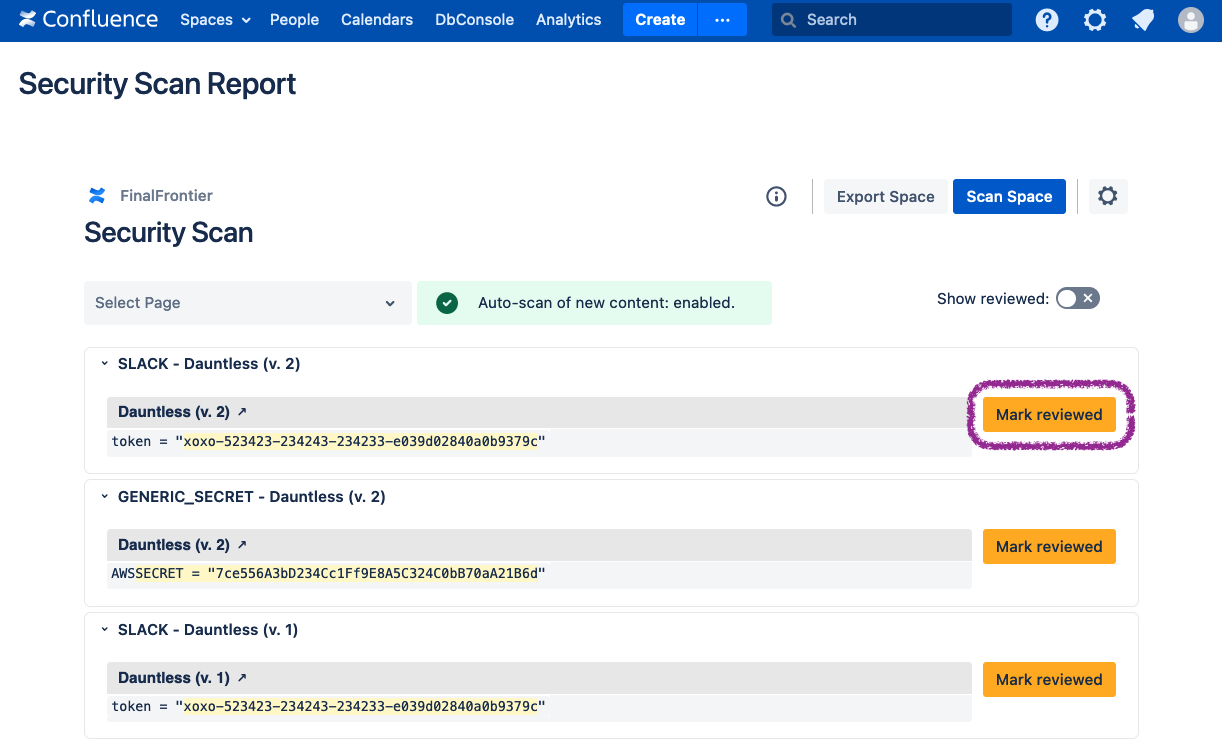Click the notifications icon in header

[x=1143, y=20]
